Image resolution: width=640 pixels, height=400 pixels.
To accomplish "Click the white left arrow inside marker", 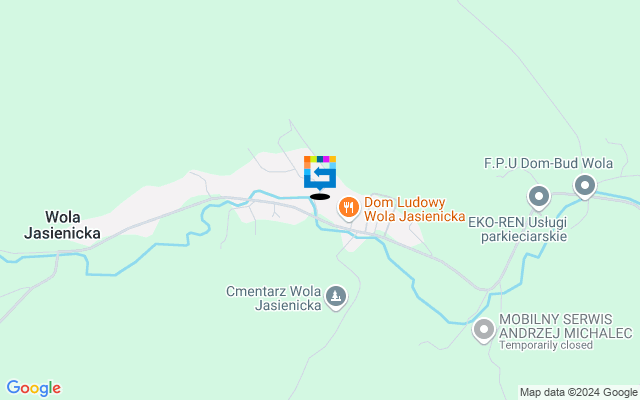I will click(x=322, y=173).
